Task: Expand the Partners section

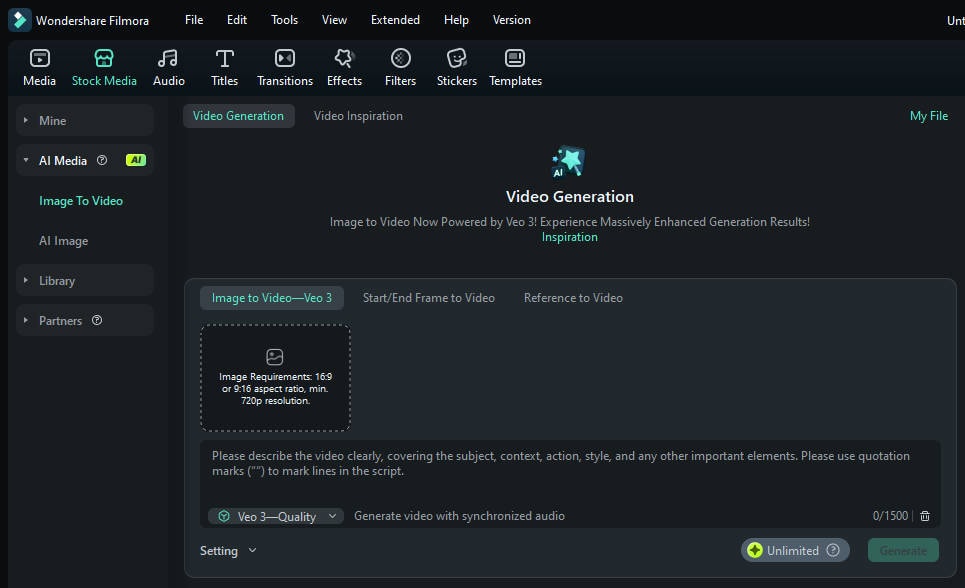Action: [x=25, y=320]
